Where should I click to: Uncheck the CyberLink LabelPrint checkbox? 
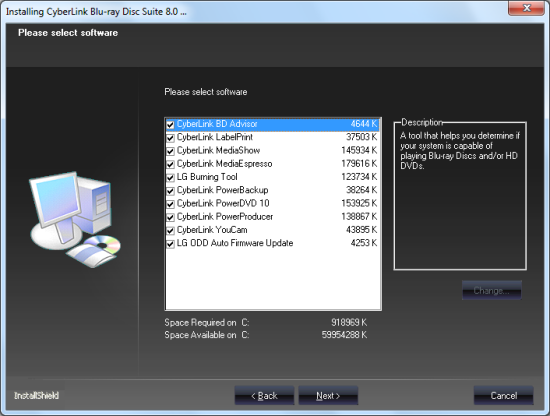[x=170, y=138]
